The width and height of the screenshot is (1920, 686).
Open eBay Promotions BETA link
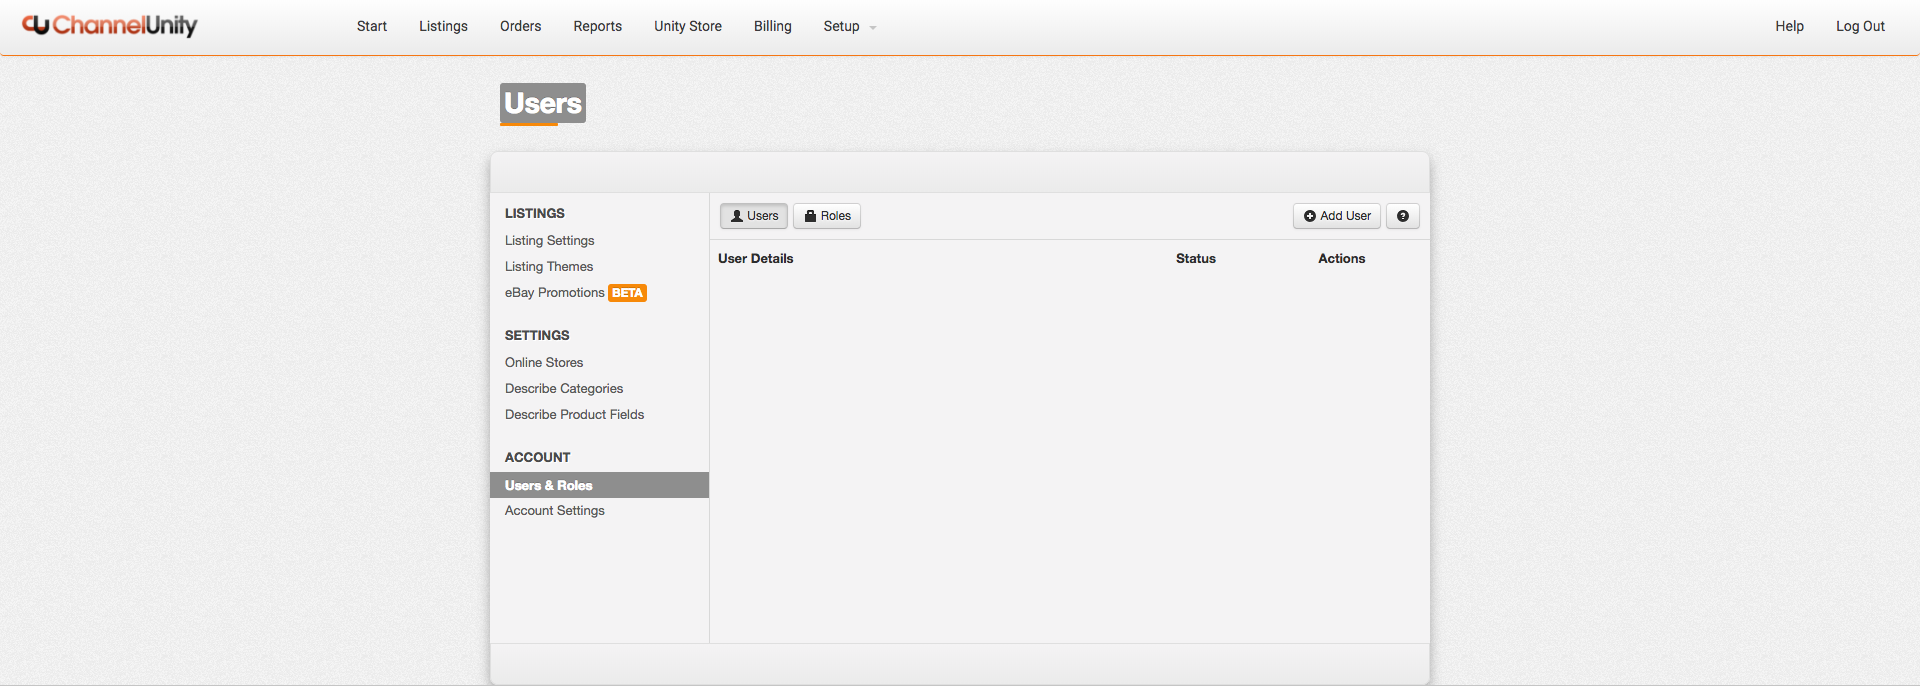click(x=555, y=293)
